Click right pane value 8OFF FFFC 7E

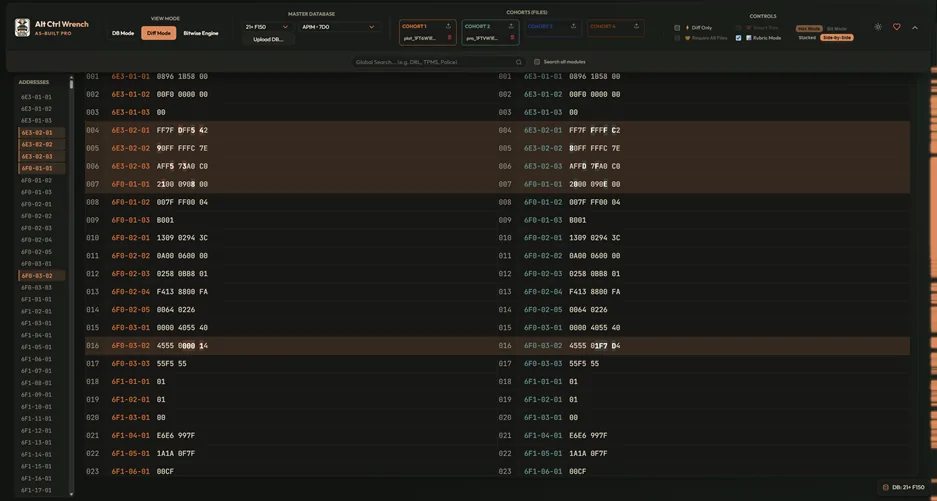(x=595, y=148)
